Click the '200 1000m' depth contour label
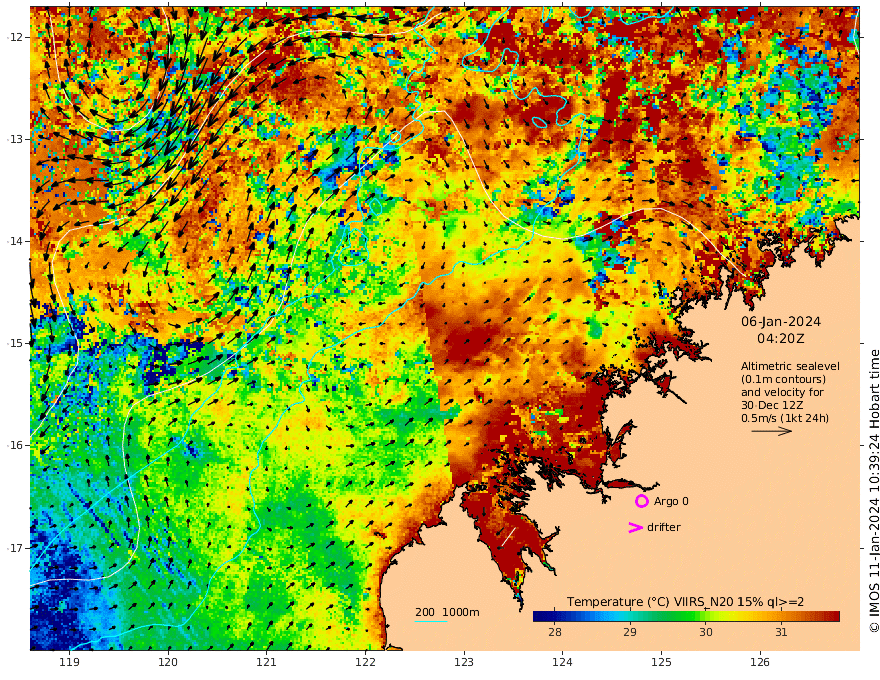The image size is (880, 680). tap(447, 612)
